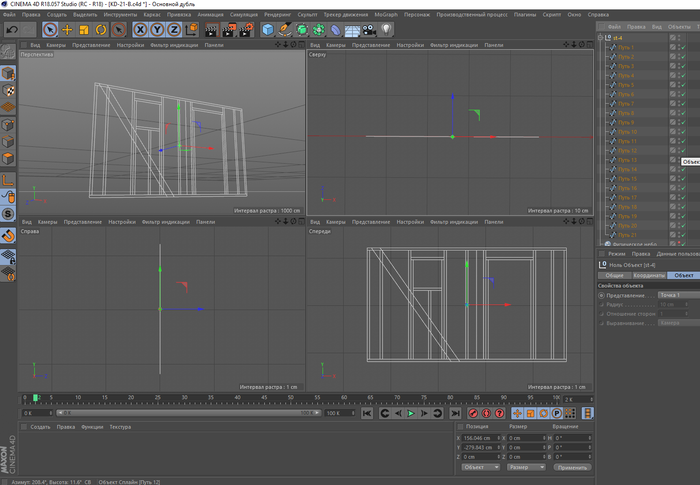Add a Cube primitive from toolbar
The image size is (700, 485).
[x=268, y=30]
